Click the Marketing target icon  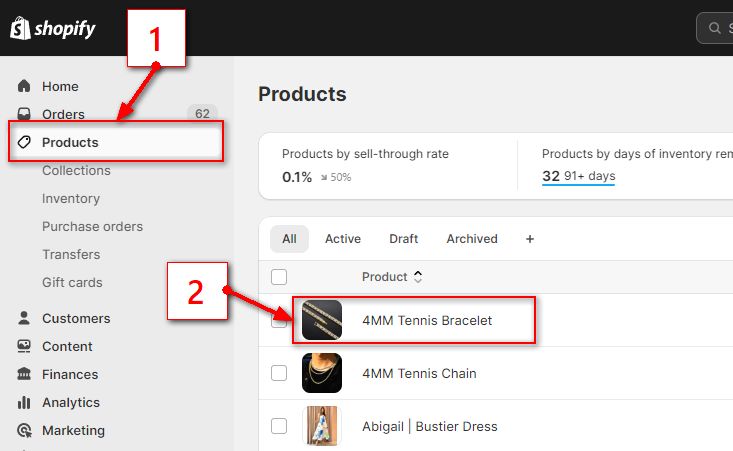tap(24, 430)
